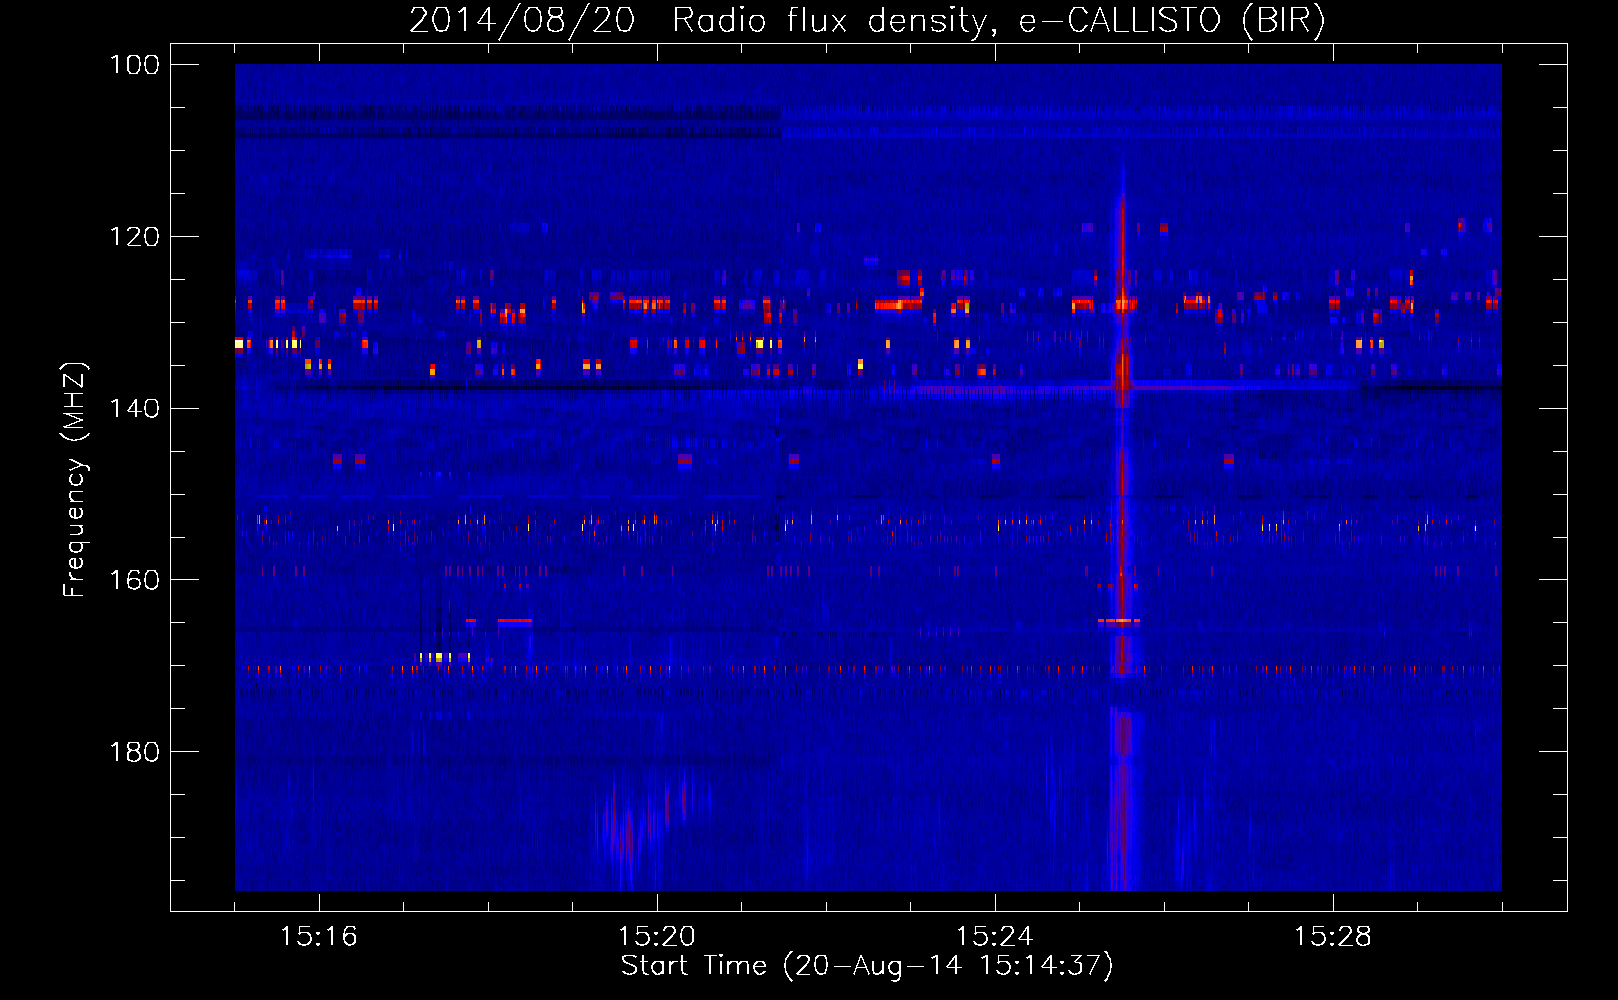
Task: Click the frequency axis tick label '180'
Action: [x=134, y=752]
